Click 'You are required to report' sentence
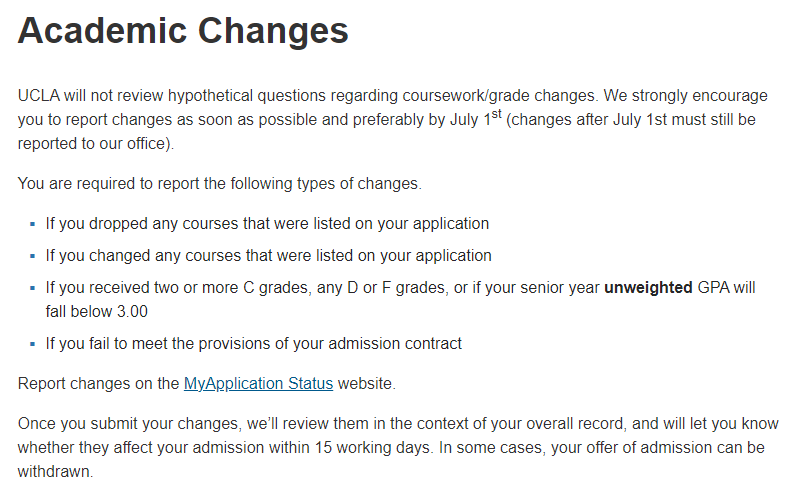The height and width of the screenshot is (500, 788). tap(220, 183)
